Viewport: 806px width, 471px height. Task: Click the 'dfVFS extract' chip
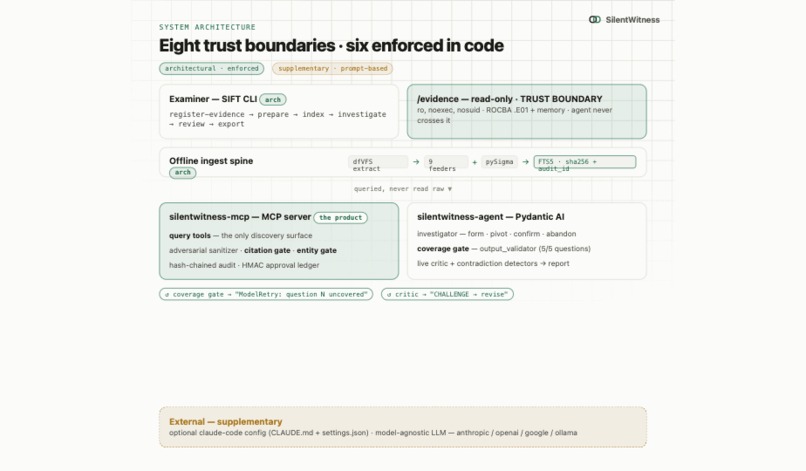tap(378, 162)
